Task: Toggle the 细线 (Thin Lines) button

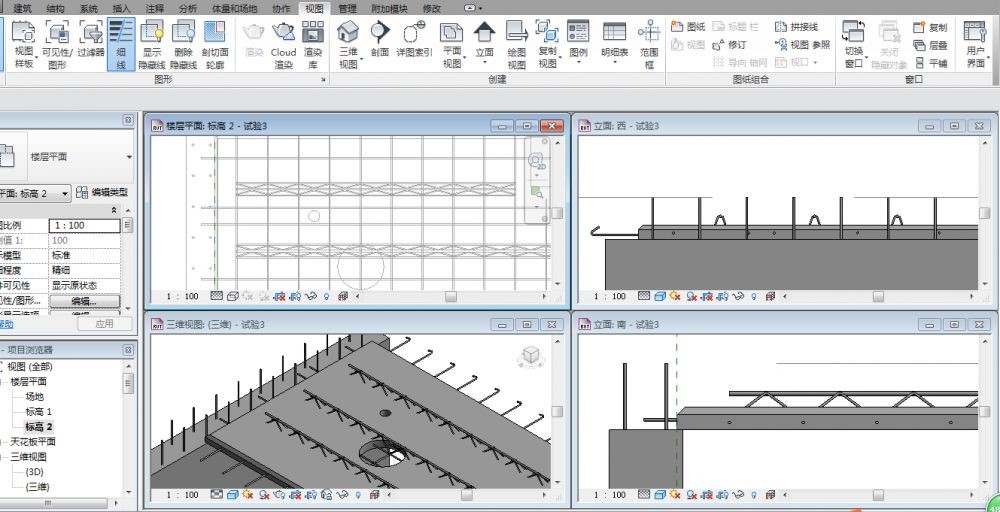Action: pyautogui.click(x=121, y=43)
